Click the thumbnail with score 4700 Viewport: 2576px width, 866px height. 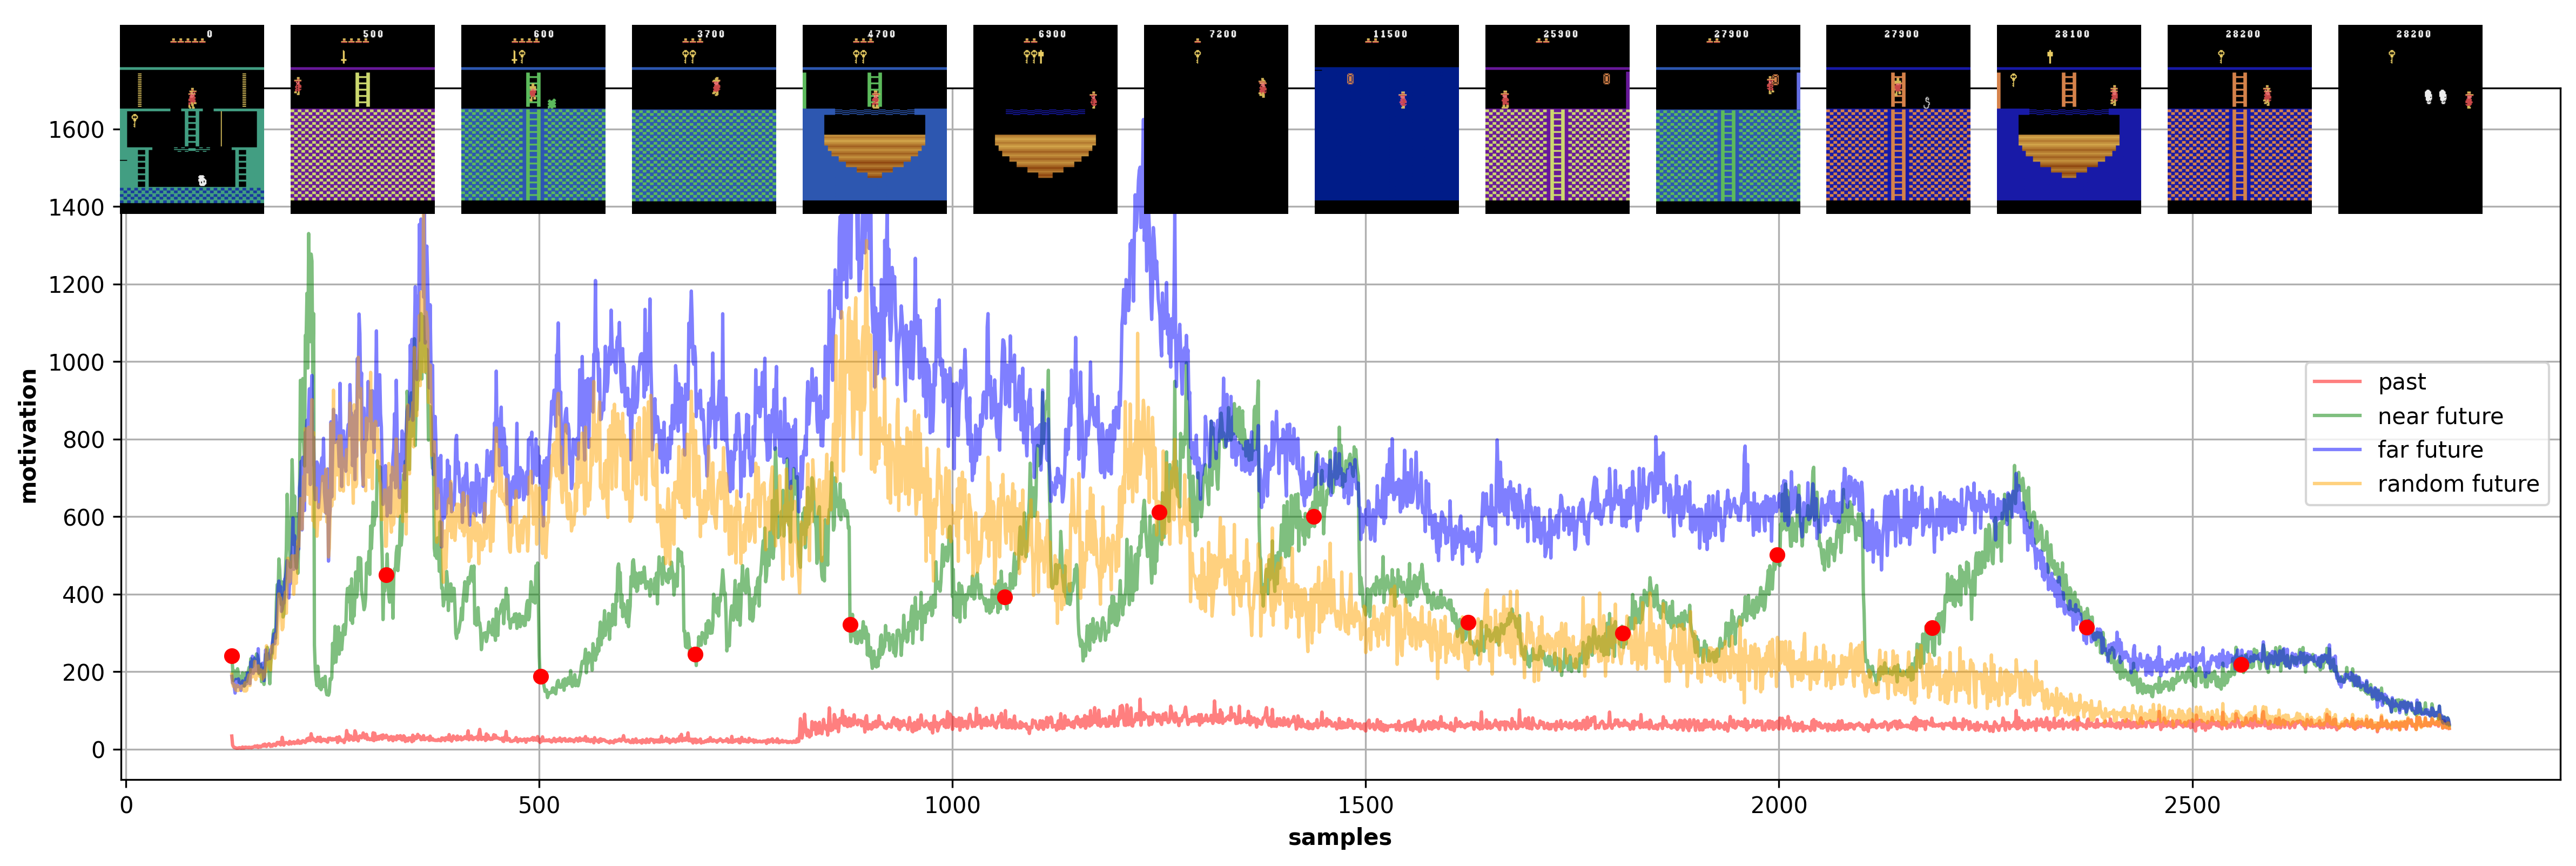874,119
